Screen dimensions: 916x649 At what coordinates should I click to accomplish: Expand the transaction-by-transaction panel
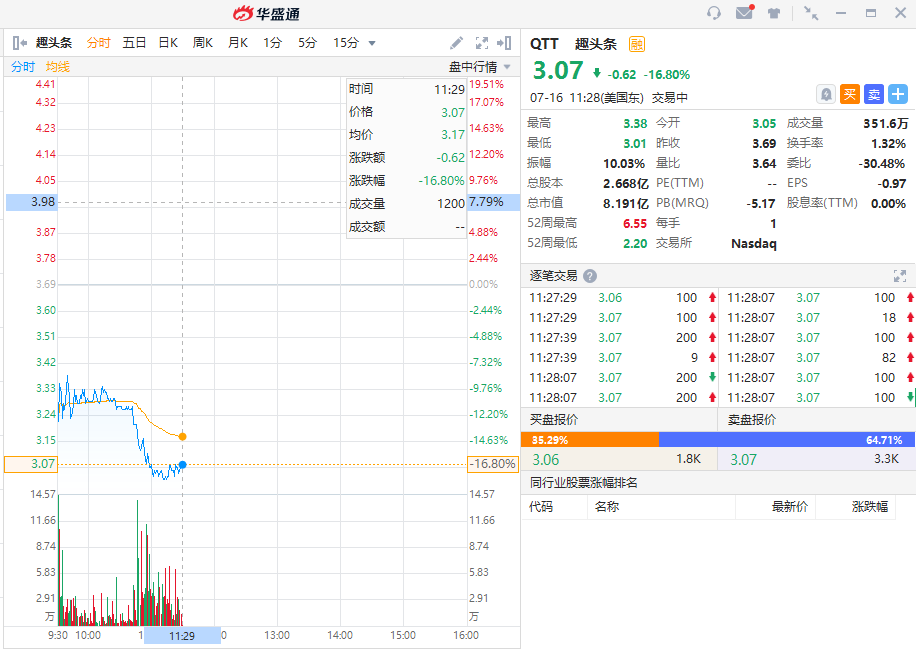899,276
